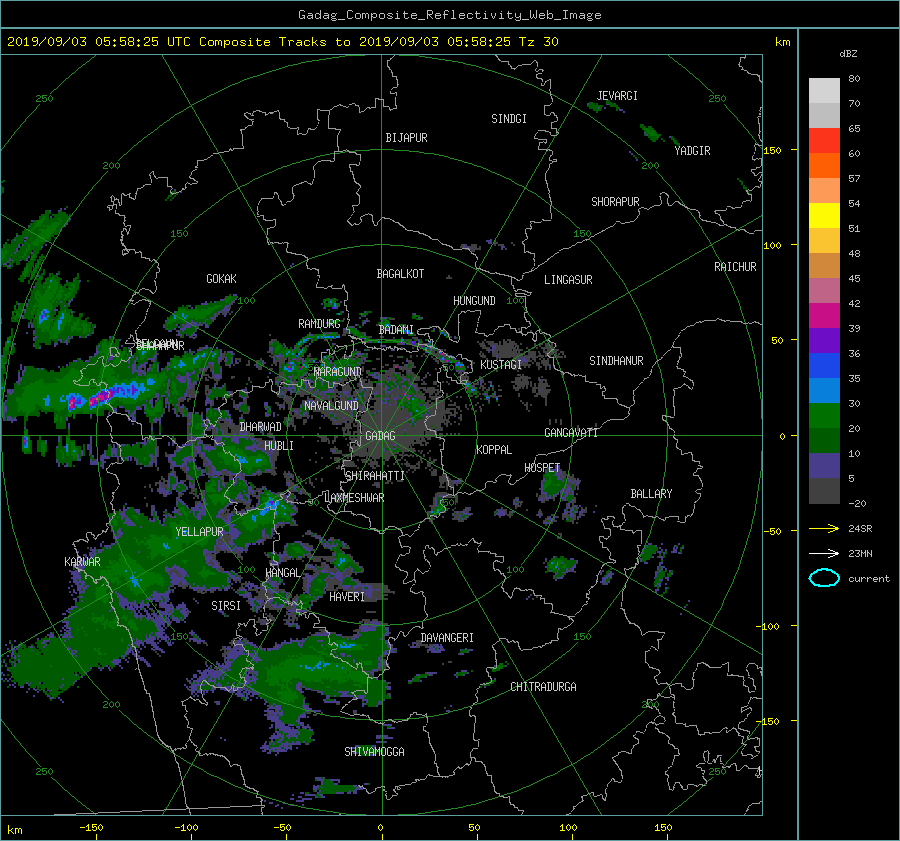
Task: Click the BADAMI city label
Action: tap(396, 330)
